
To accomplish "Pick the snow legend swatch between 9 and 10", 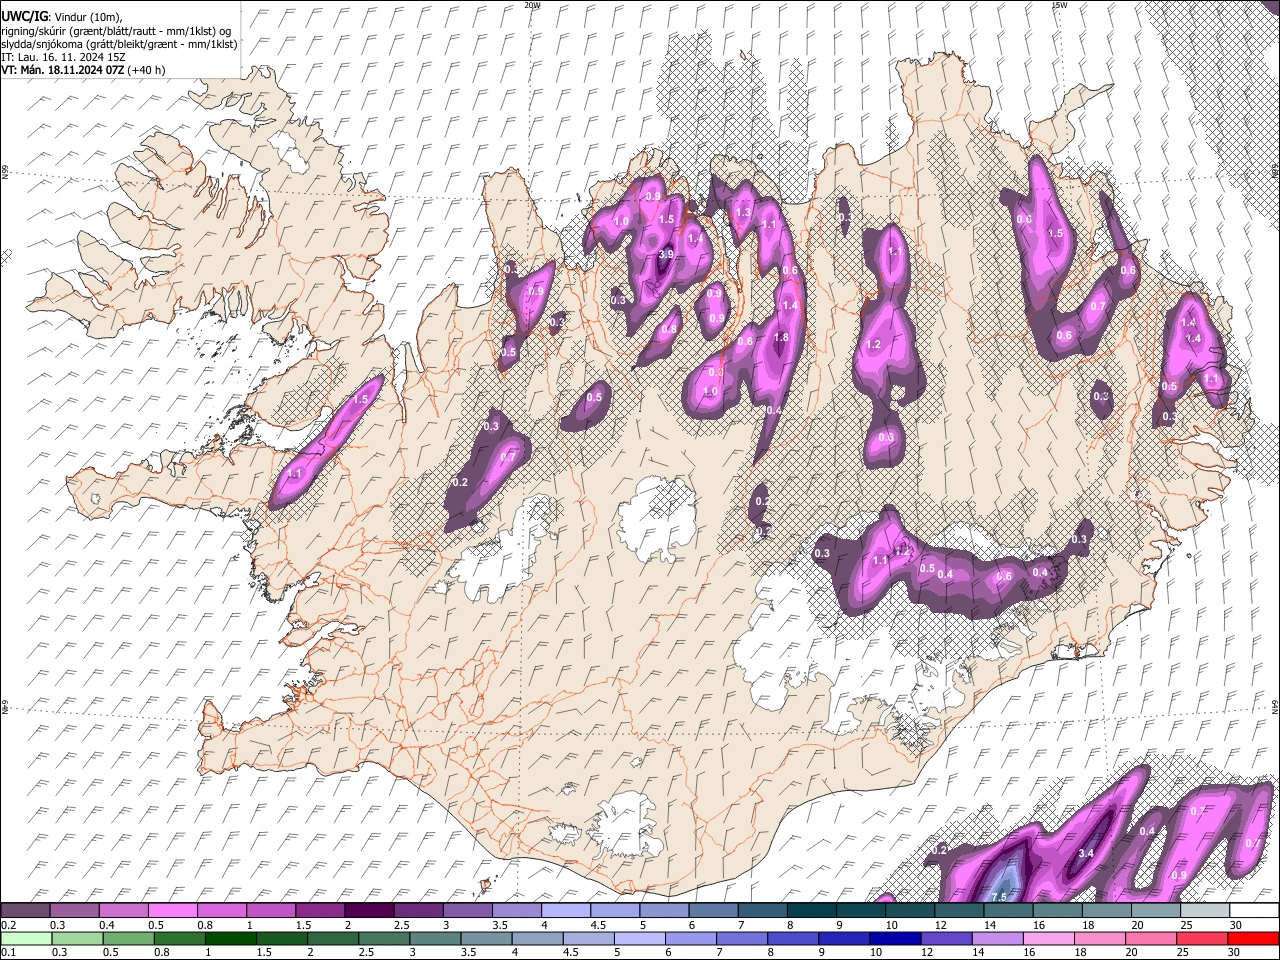I will coord(861,910).
